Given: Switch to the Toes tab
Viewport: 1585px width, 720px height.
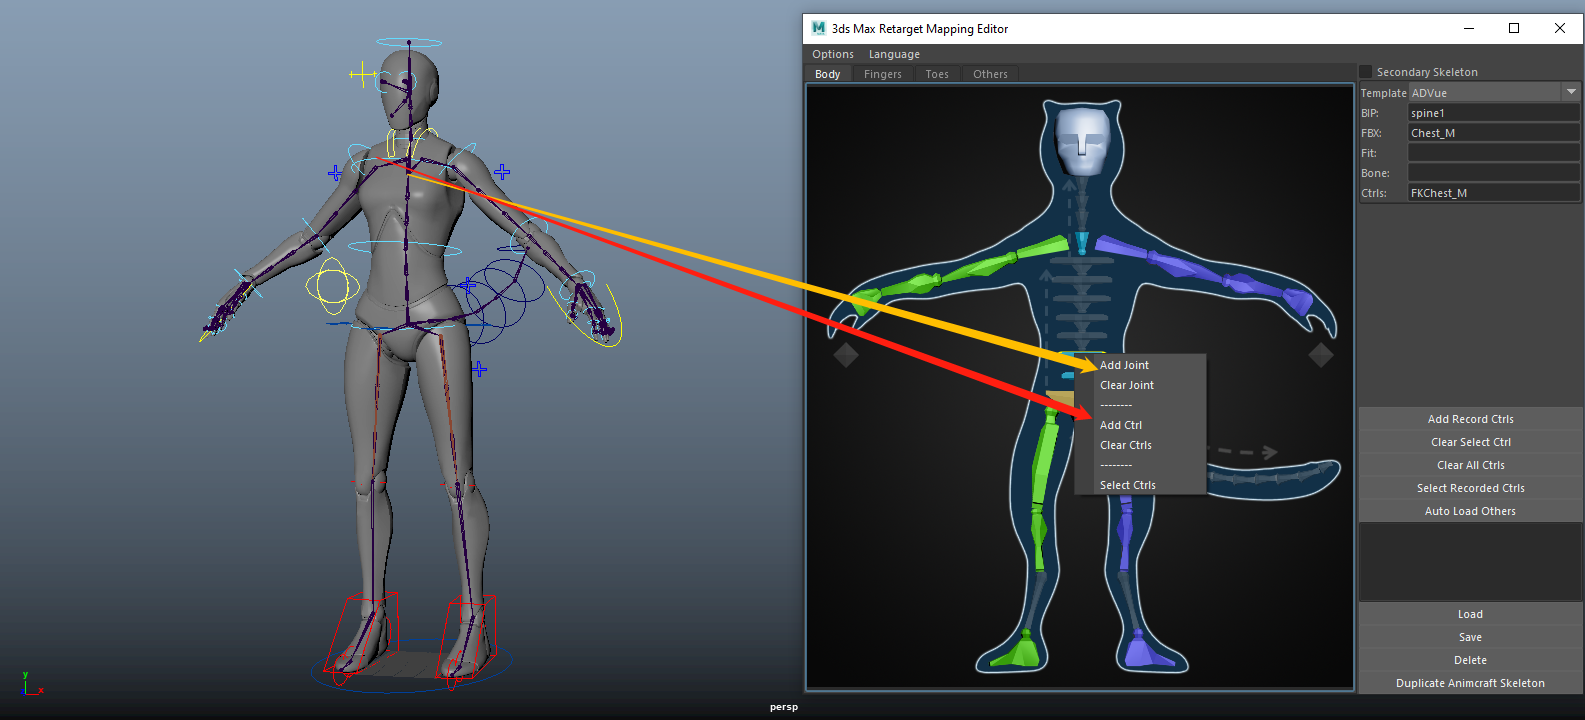Looking at the screenshot, I should pos(937,74).
